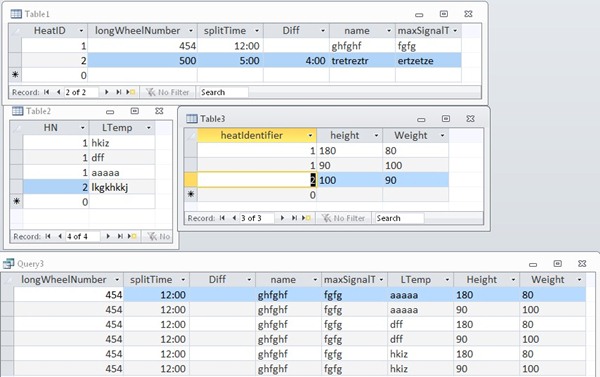
Task: Click the Search box in Table3
Action: point(399,218)
